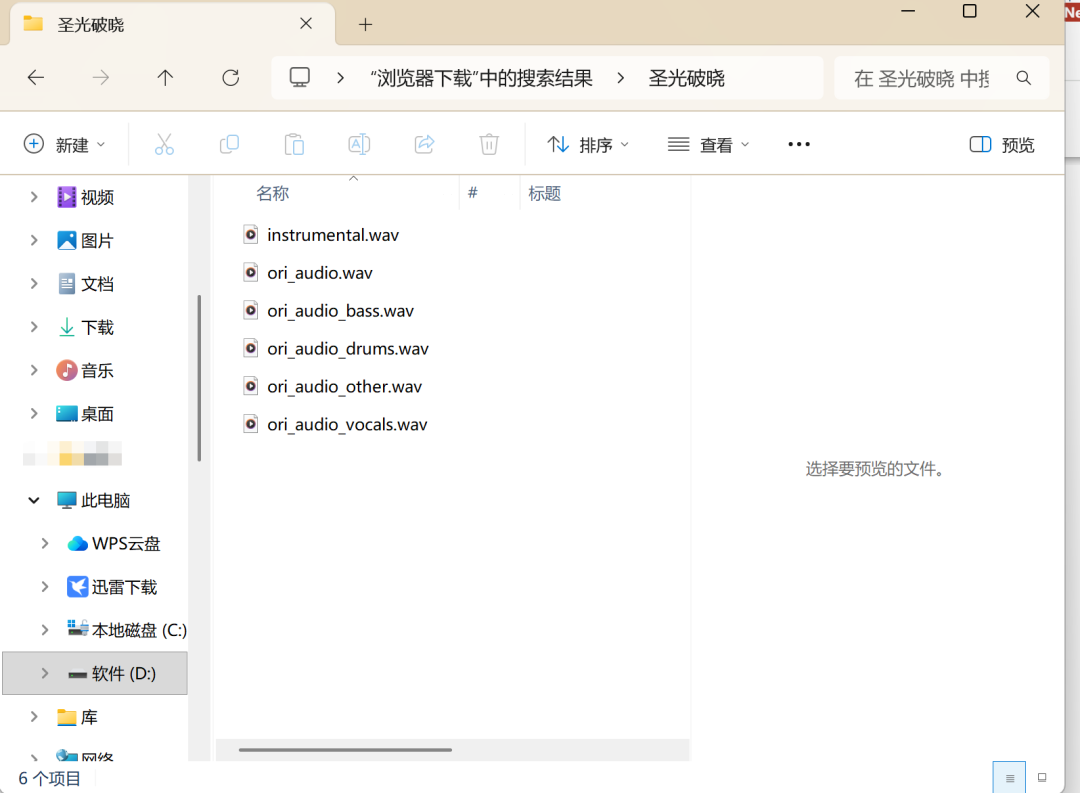Toggle the 预览 preview pane
Viewport: 1080px width, 793px height.
[x=1002, y=145]
